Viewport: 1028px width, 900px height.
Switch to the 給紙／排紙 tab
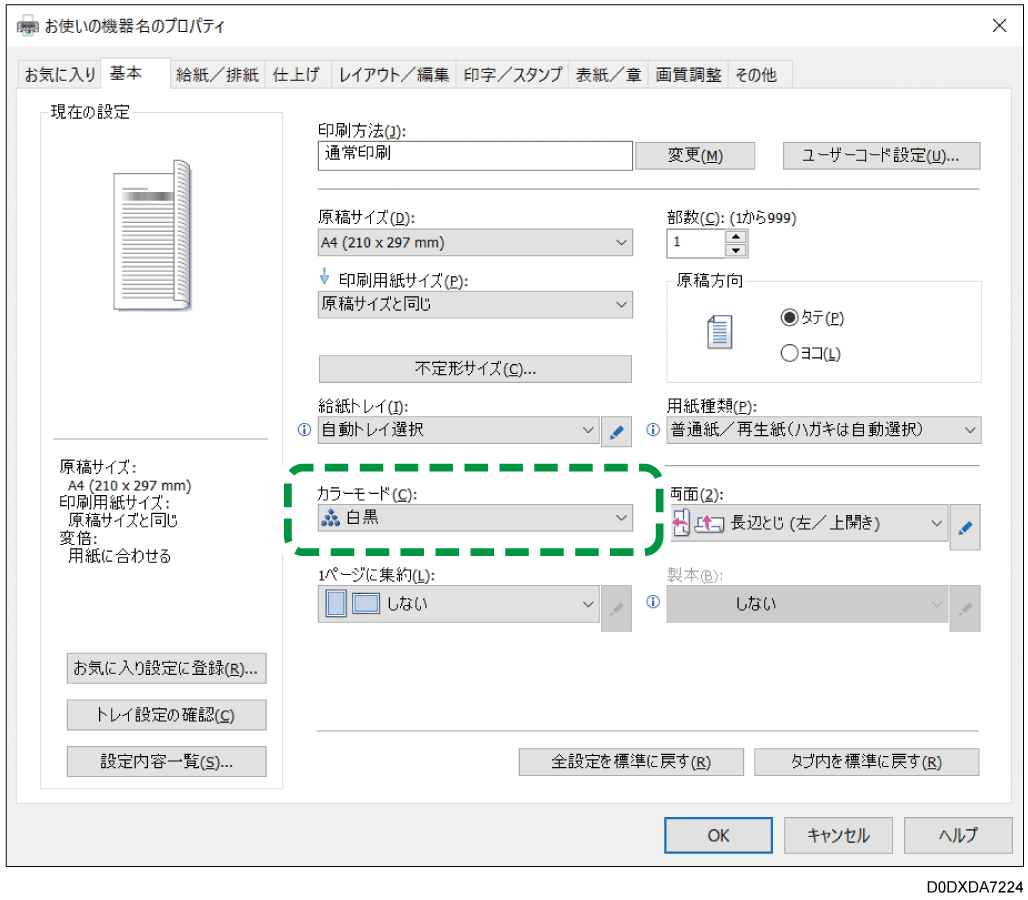coord(216,75)
